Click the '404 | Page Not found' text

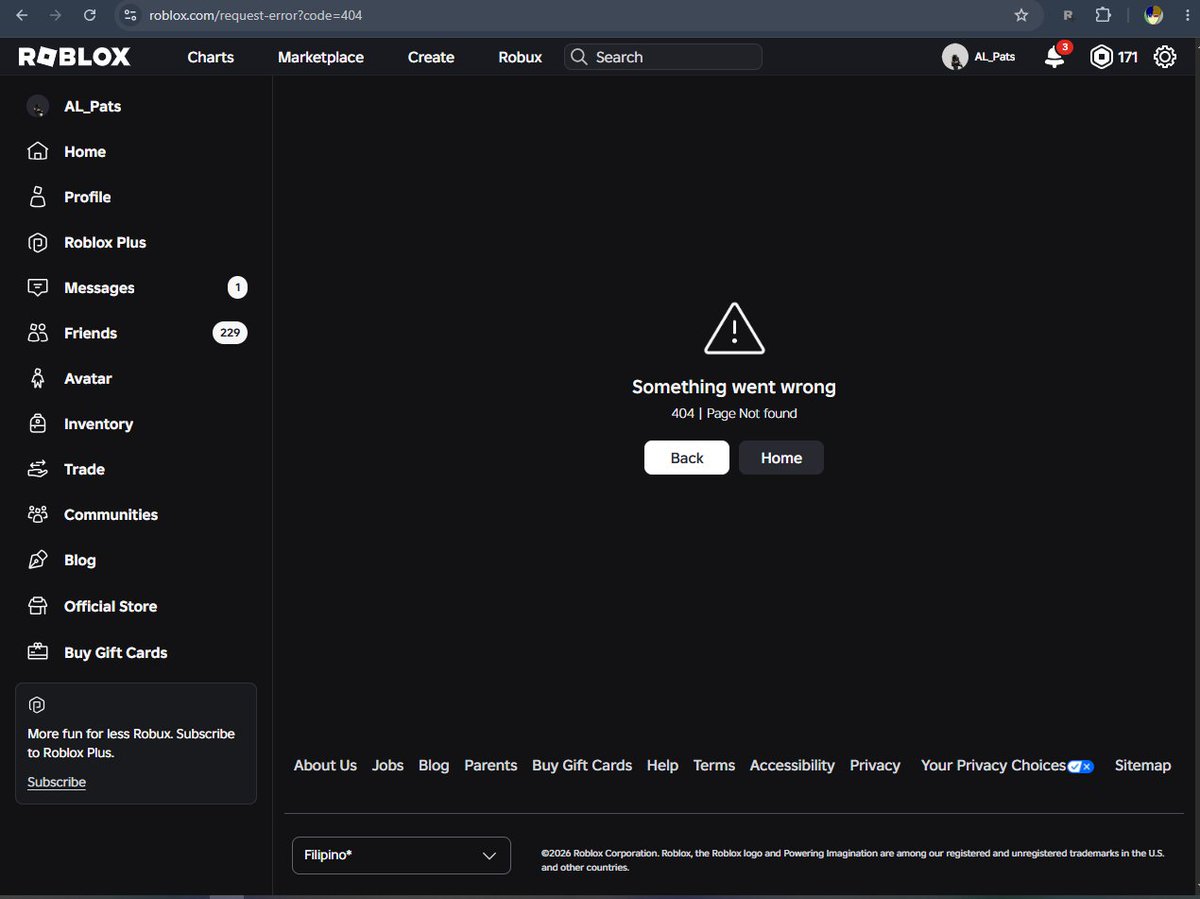click(x=734, y=413)
